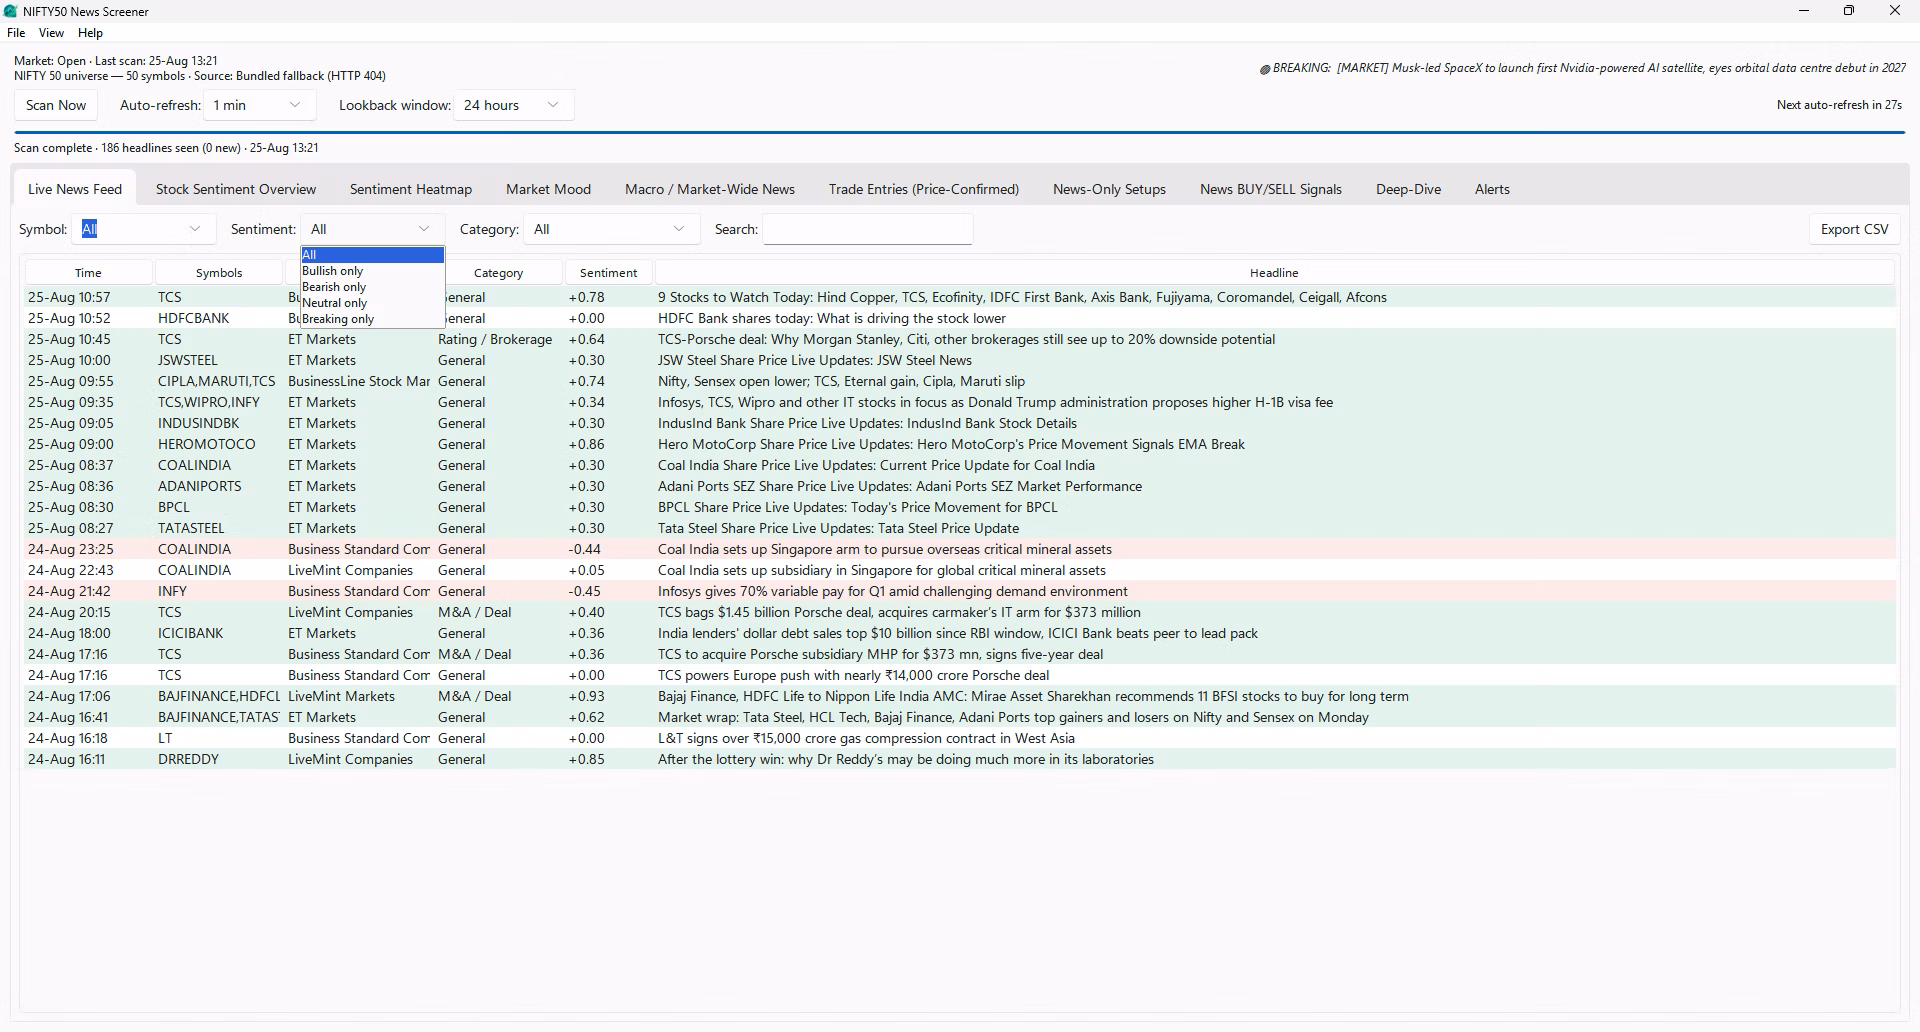Click the Export CSV button

click(x=1854, y=229)
